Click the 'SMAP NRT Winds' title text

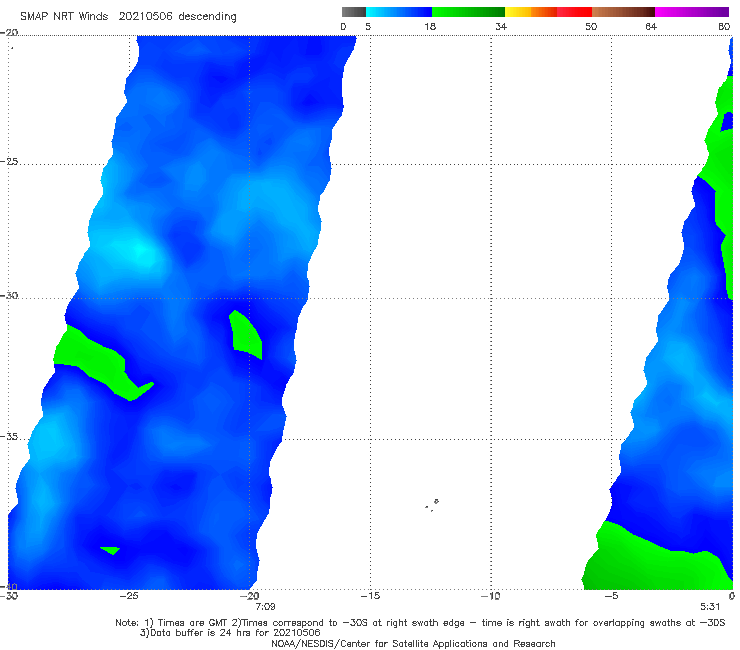(64, 16)
